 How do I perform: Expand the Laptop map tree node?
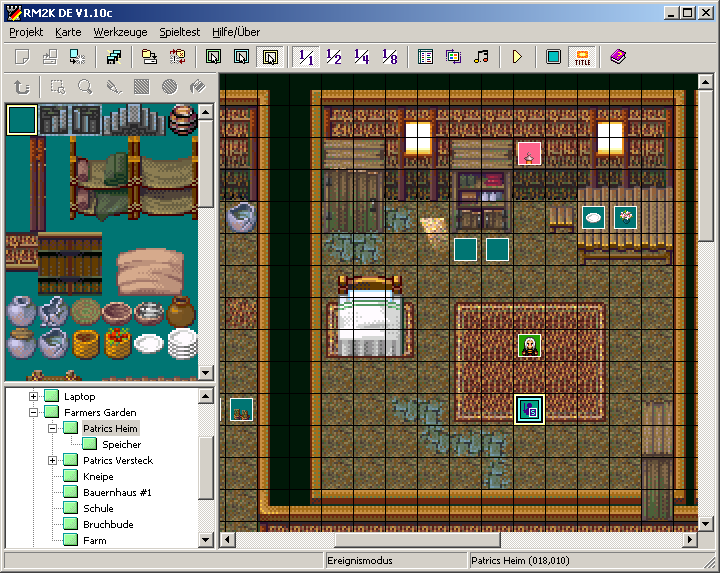(34, 397)
